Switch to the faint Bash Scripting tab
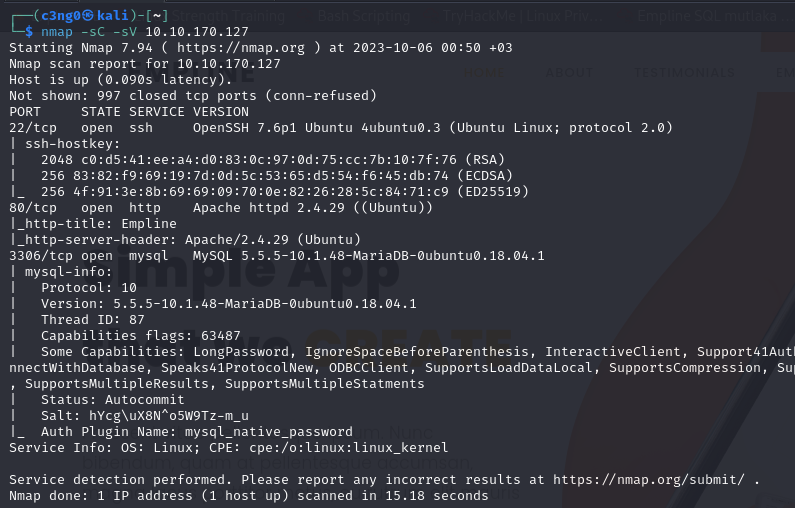The image size is (795, 508). 338,17
